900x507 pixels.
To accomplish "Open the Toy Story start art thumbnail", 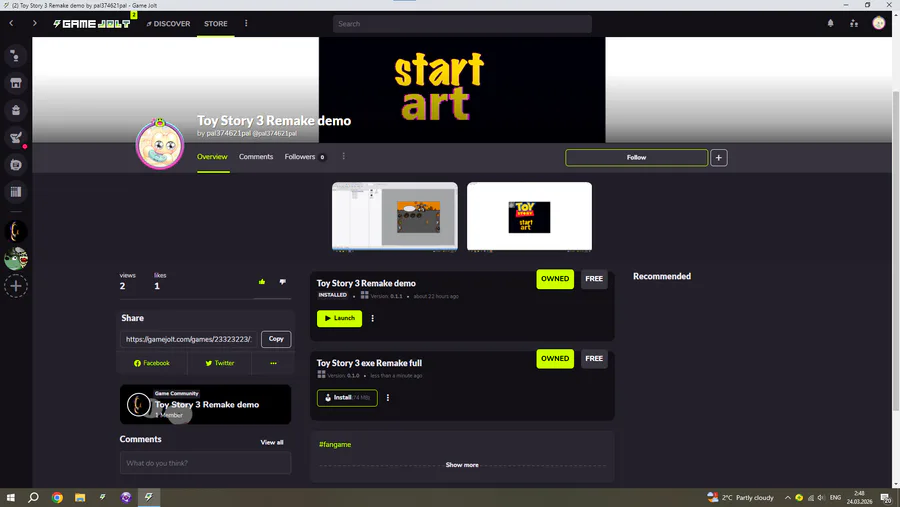I will (x=529, y=216).
